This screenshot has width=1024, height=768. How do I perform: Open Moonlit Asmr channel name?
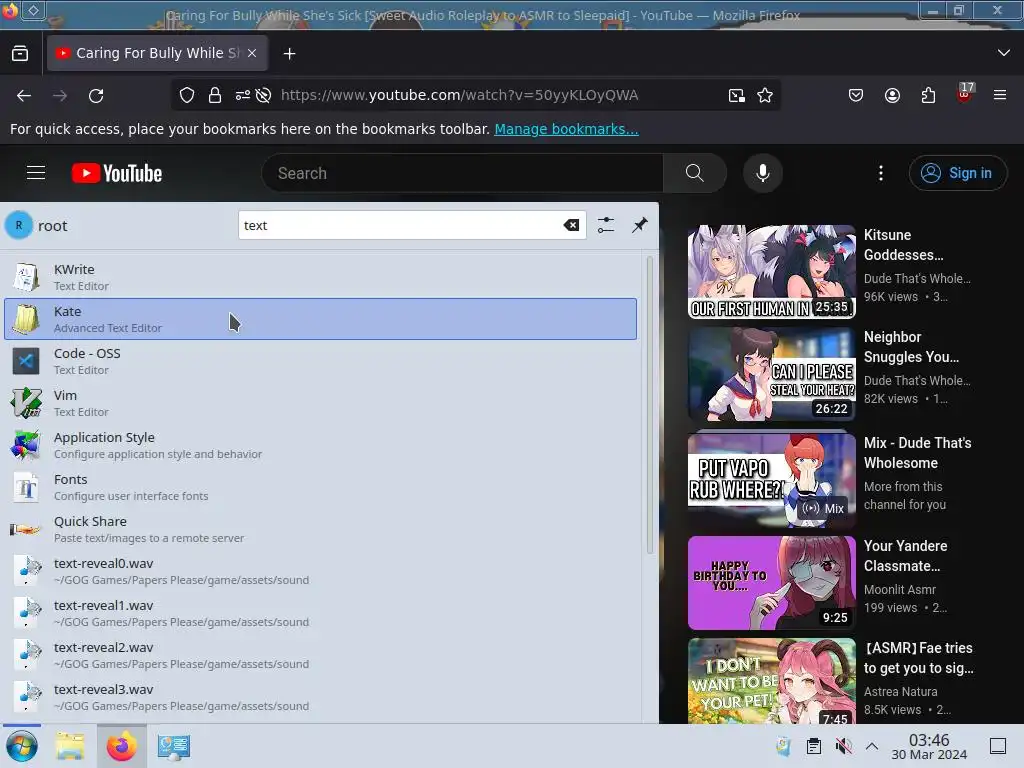click(899, 589)
